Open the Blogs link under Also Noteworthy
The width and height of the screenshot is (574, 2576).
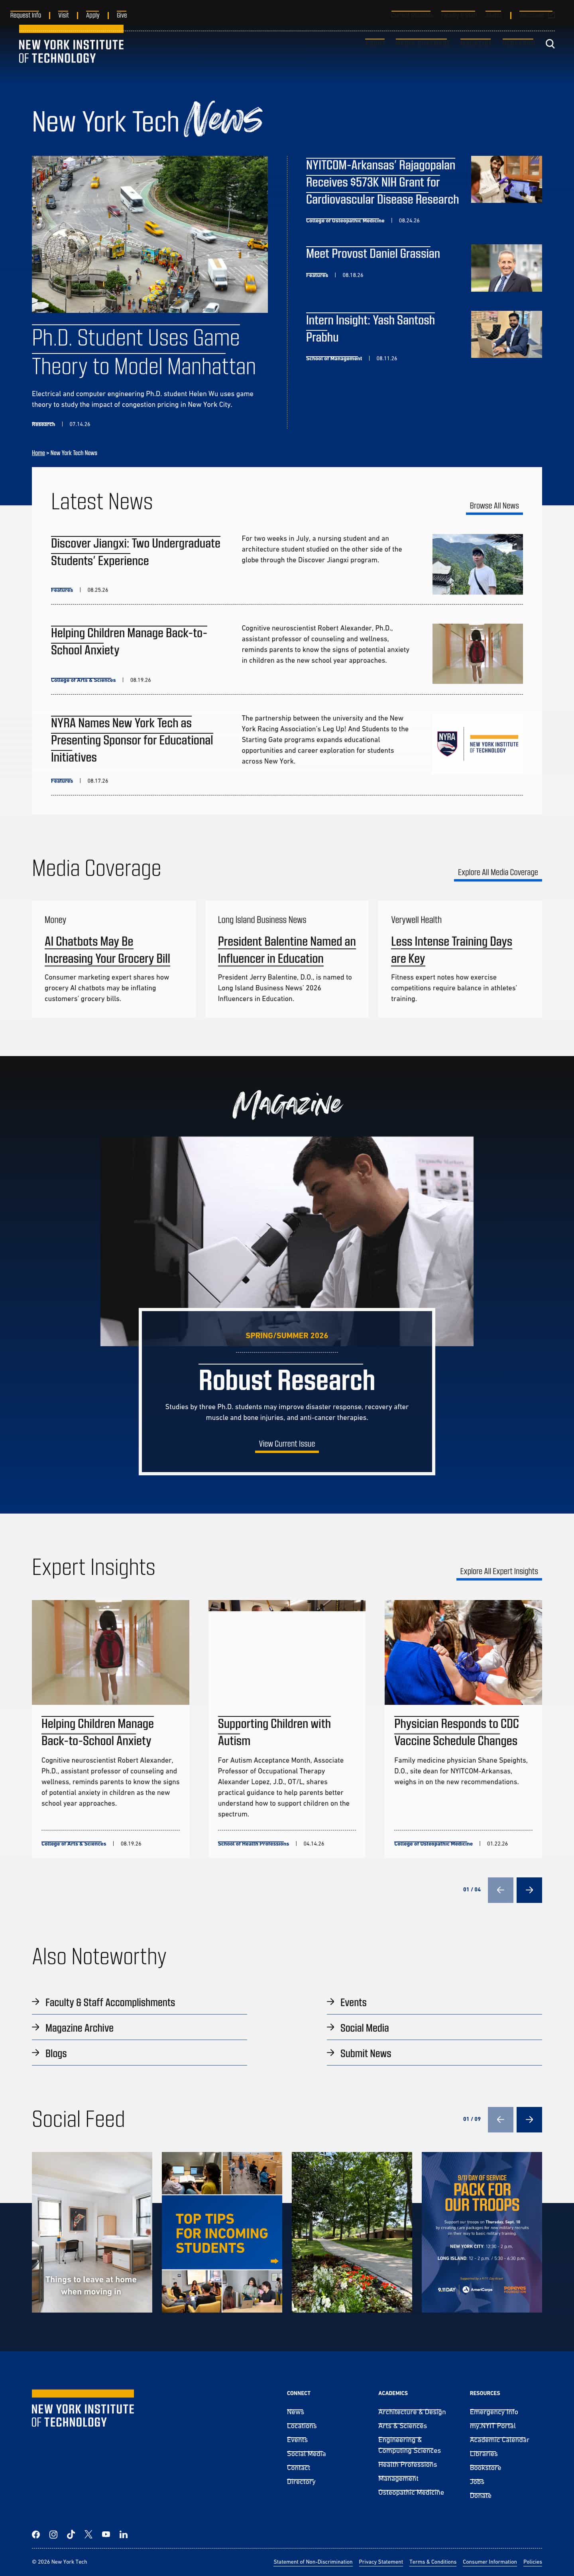click(56, 2053)
